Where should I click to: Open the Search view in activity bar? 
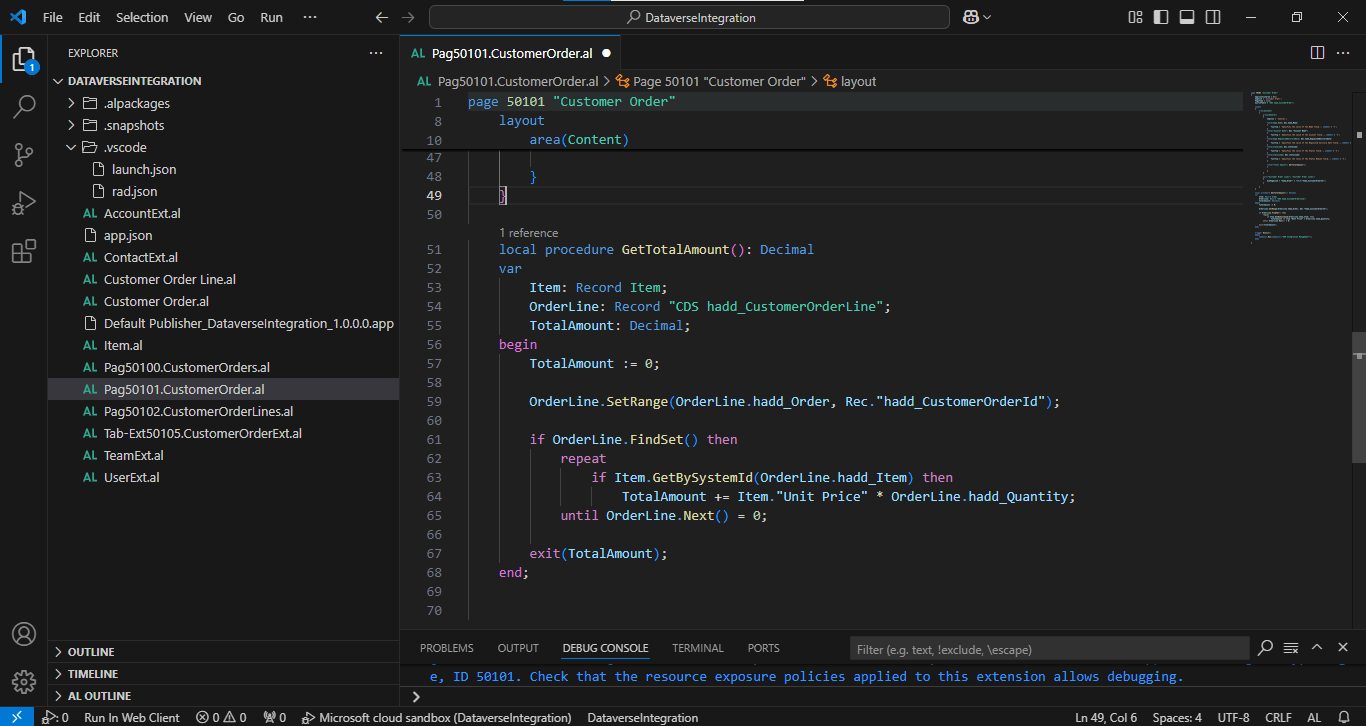(24, 107)
